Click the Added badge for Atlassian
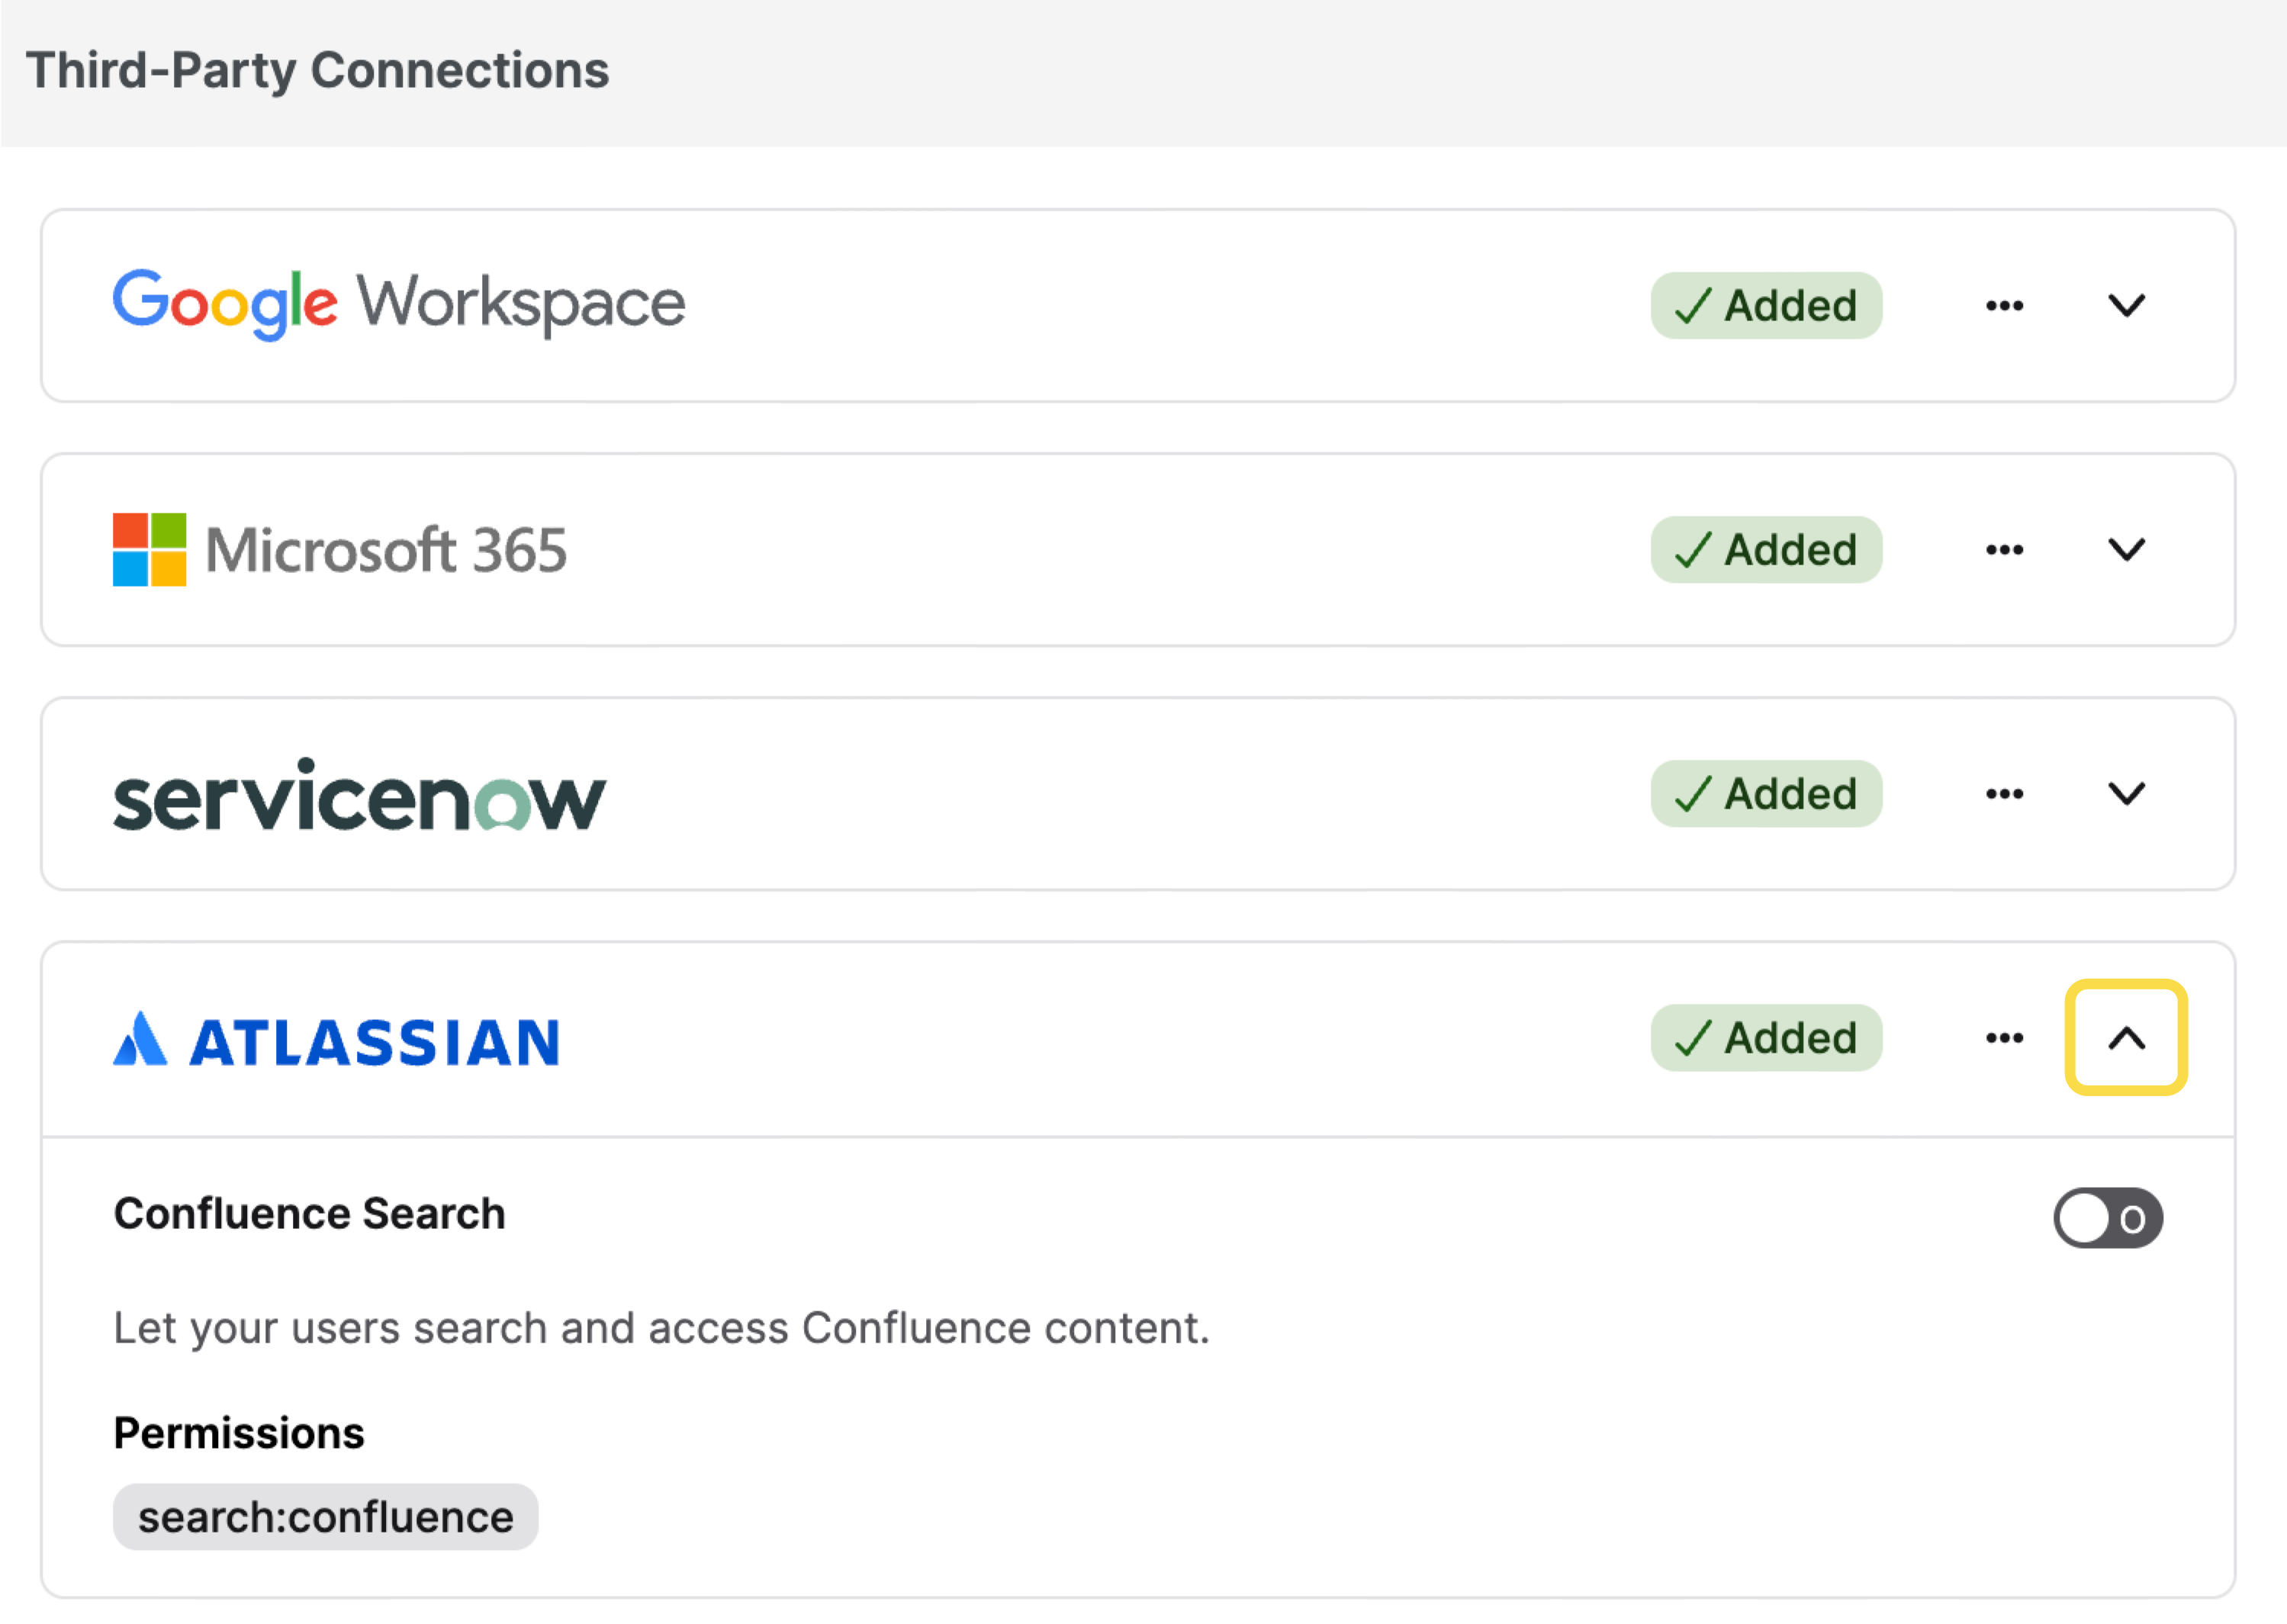2287x1624 pixels. point(1766,1038)
